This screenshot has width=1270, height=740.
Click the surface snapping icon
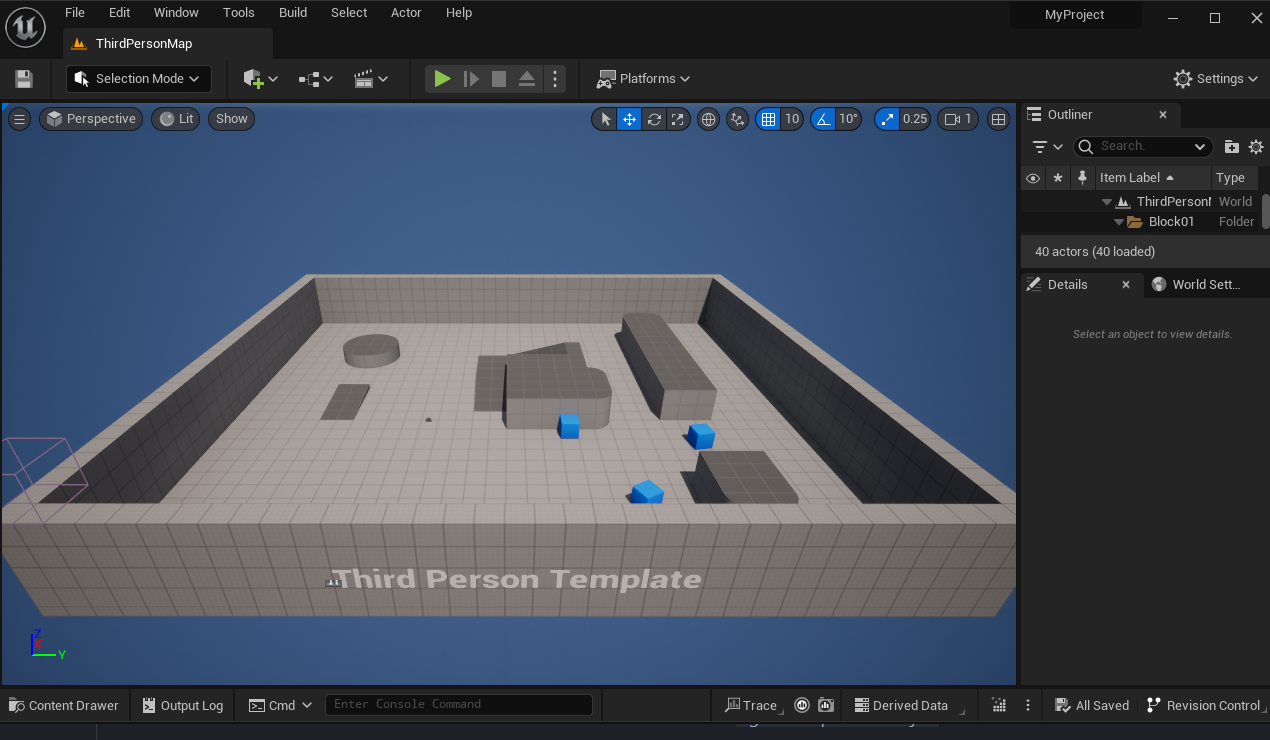point(738,119)
